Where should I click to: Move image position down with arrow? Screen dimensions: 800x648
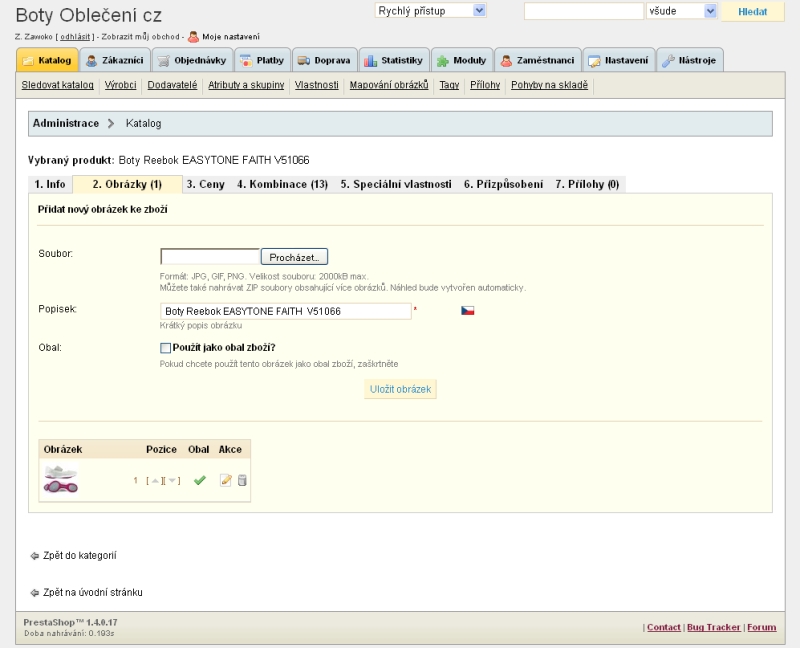click(172, 481)
